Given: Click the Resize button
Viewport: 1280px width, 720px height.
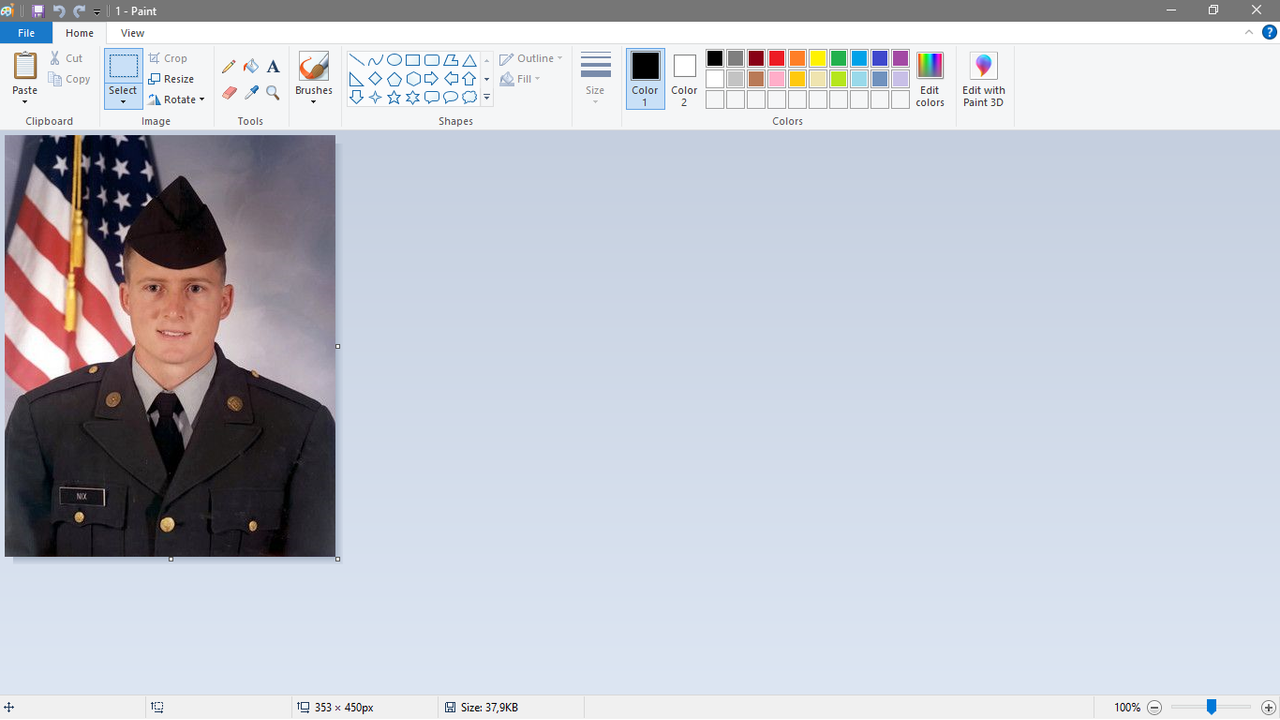Looking at the screenshot, I should pyautogui.click(x=171, y=79).
